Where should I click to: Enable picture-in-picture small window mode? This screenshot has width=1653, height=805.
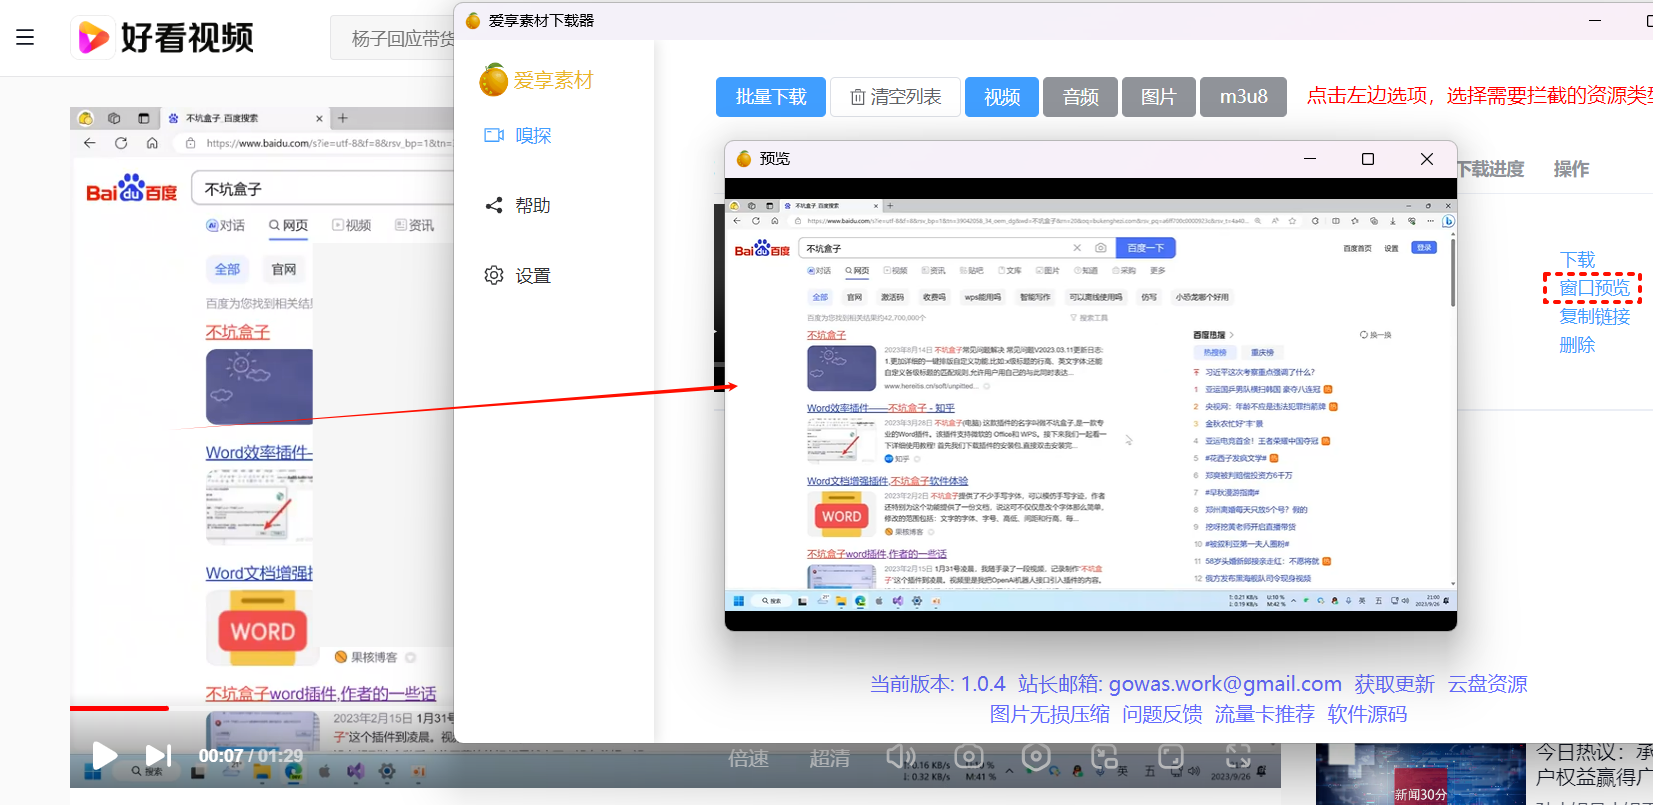click(1104, 757)
